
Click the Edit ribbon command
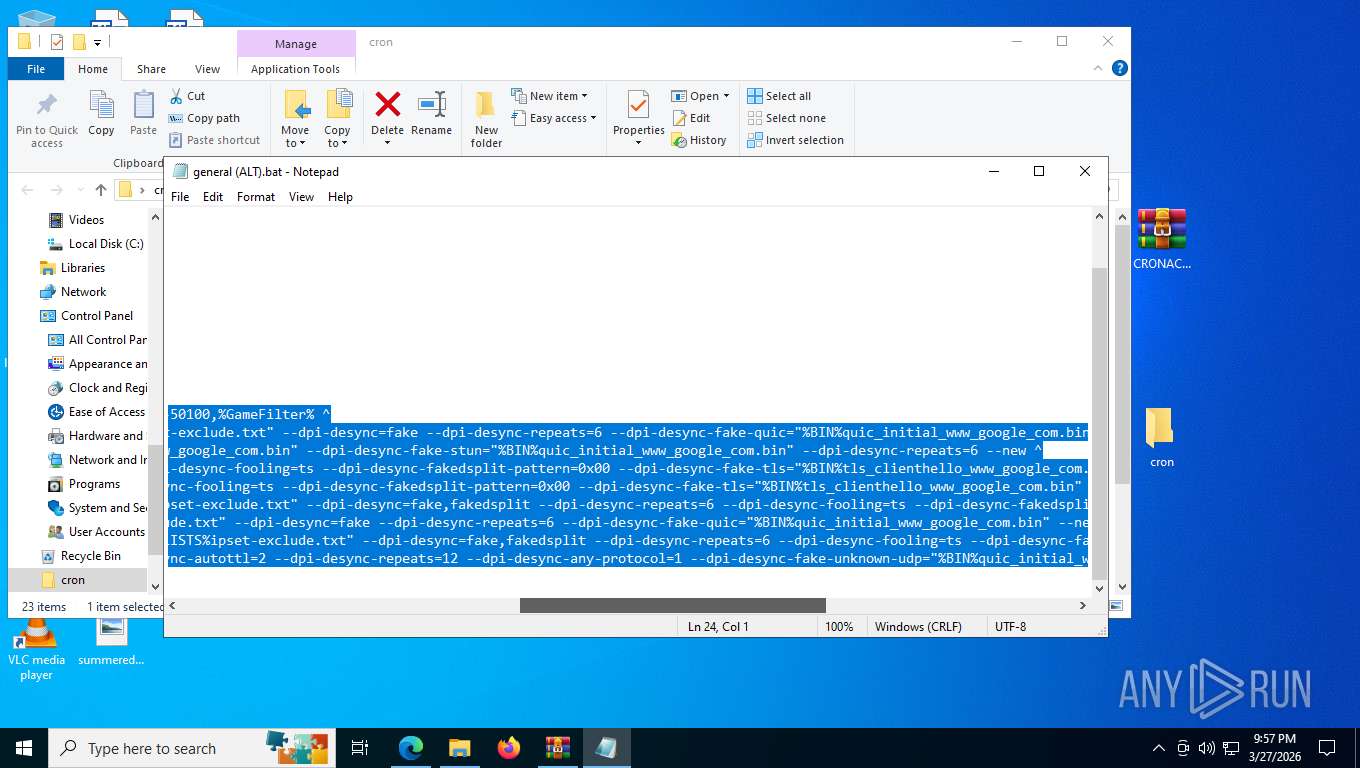coord(690,118)
